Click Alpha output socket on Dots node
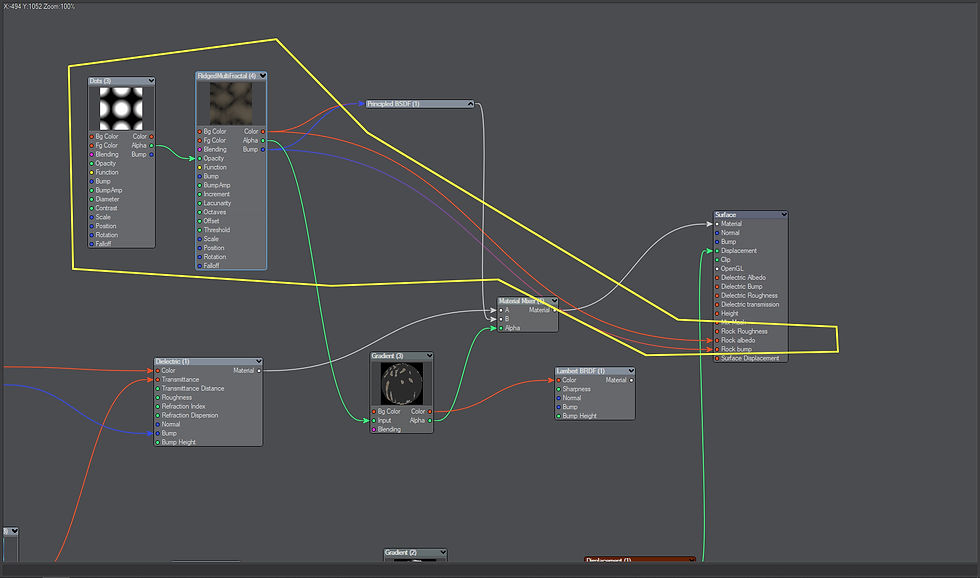The width and height of the screenshot is (980, 578). click(x=151, y=146)
